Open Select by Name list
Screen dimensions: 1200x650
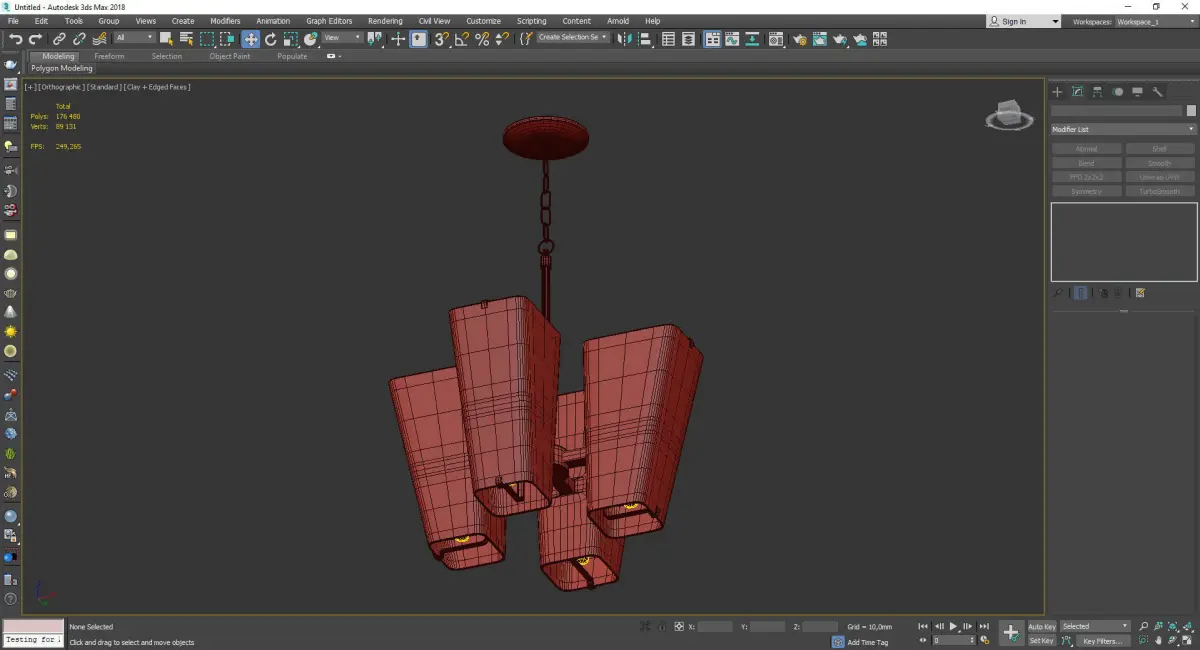click(186, 39)
